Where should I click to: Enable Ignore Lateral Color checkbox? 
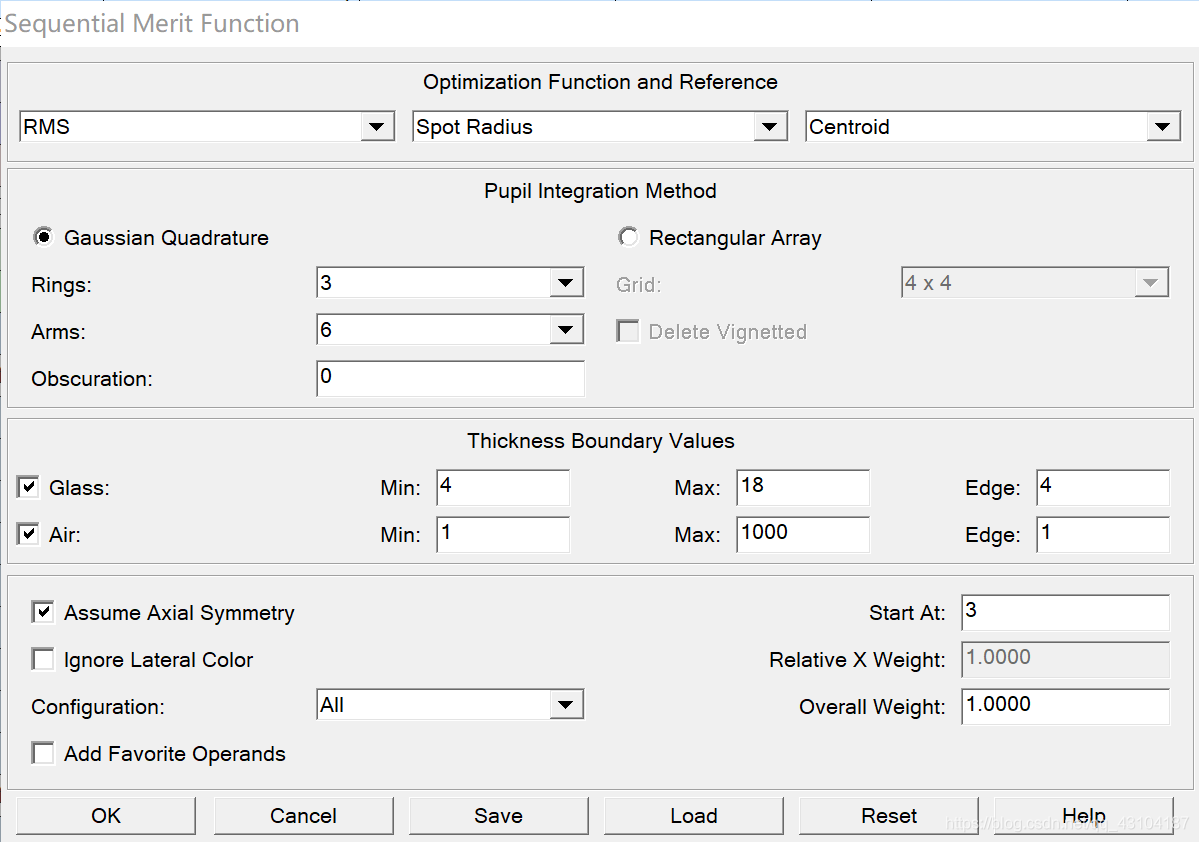coord(44,659)
